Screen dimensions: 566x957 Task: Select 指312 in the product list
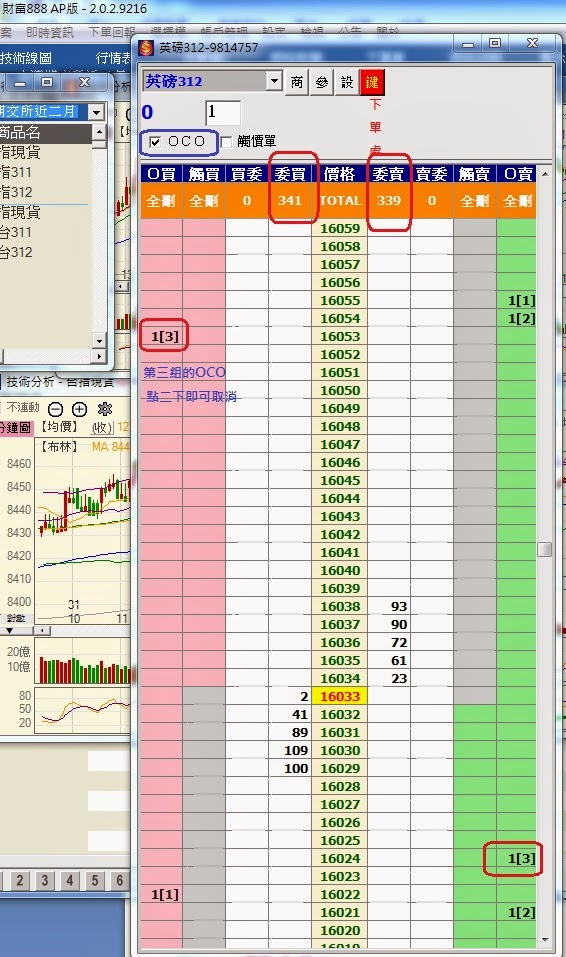16,192
